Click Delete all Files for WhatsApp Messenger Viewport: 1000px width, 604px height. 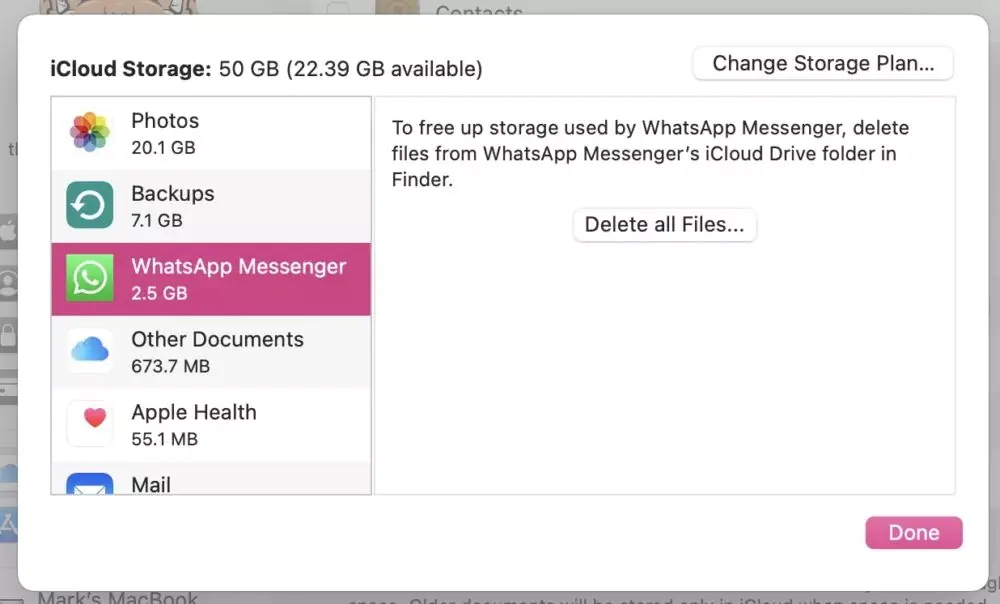[x=664, y=224]
